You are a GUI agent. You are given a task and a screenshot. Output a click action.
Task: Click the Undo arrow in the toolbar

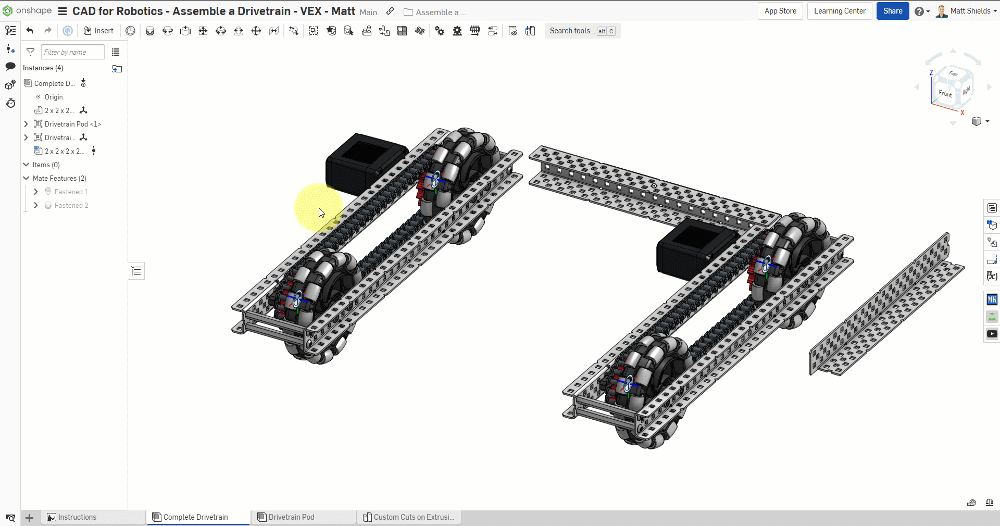coord(30,31)
